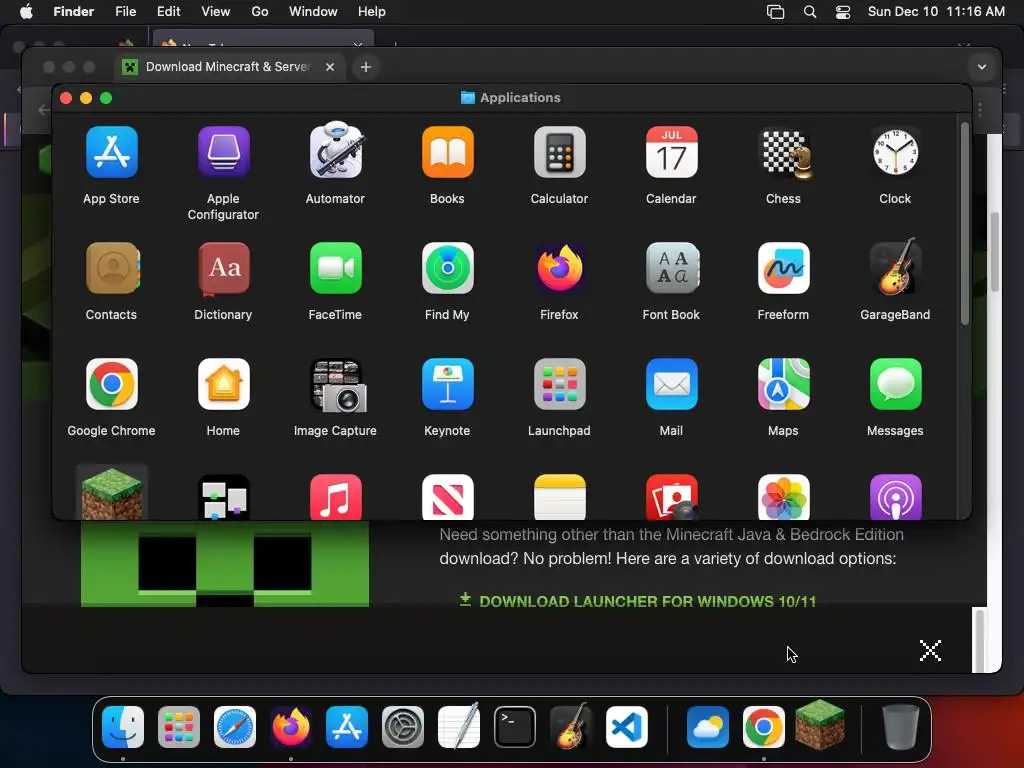Open the Clock app

click(895, 153)
